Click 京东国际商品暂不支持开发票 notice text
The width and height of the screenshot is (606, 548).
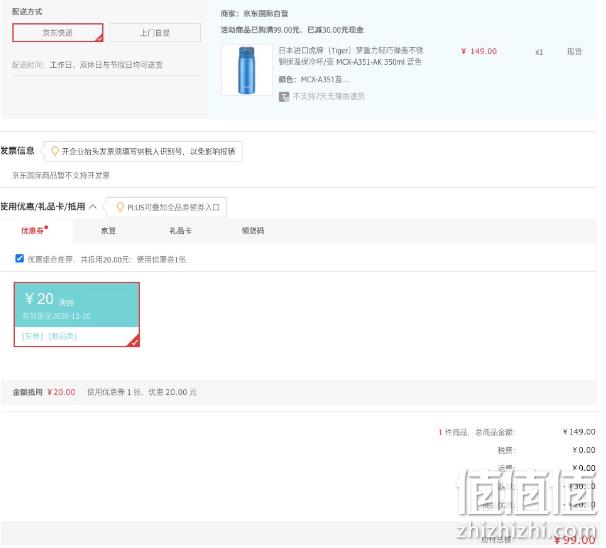pyautogui.click(x=61, y=175)
